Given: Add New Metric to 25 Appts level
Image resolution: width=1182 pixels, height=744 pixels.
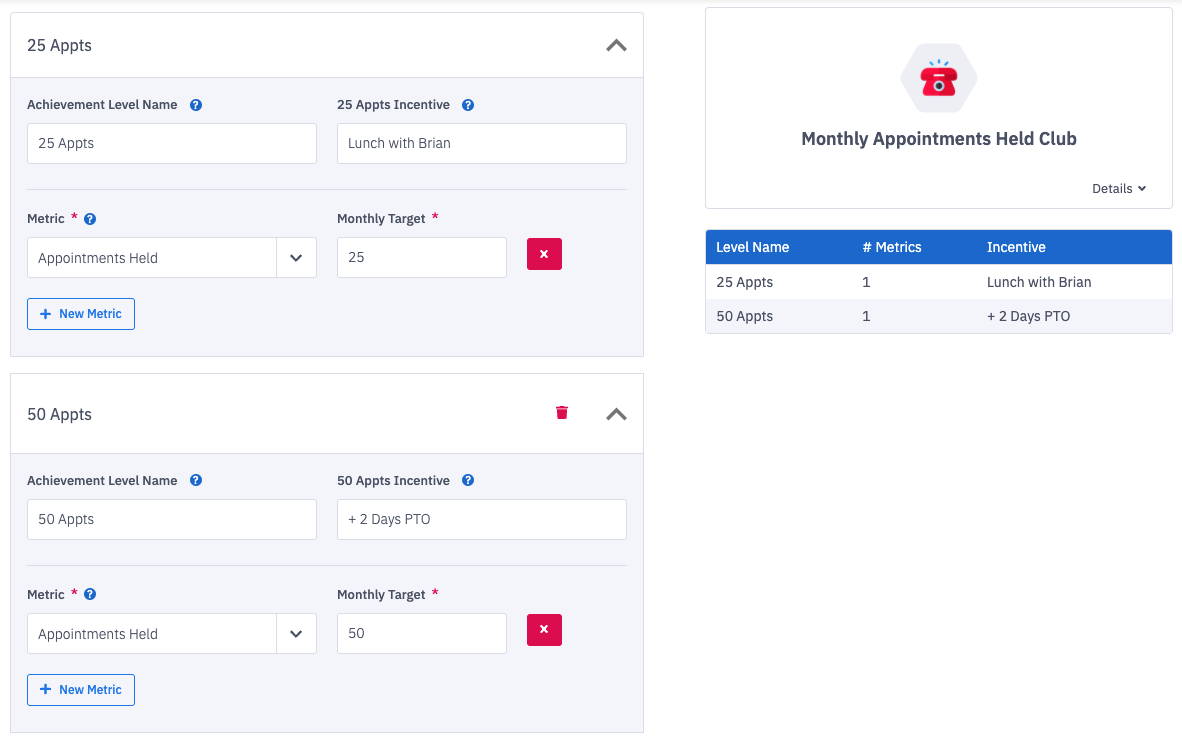Looking at the screenshot, I should point(81,314).
